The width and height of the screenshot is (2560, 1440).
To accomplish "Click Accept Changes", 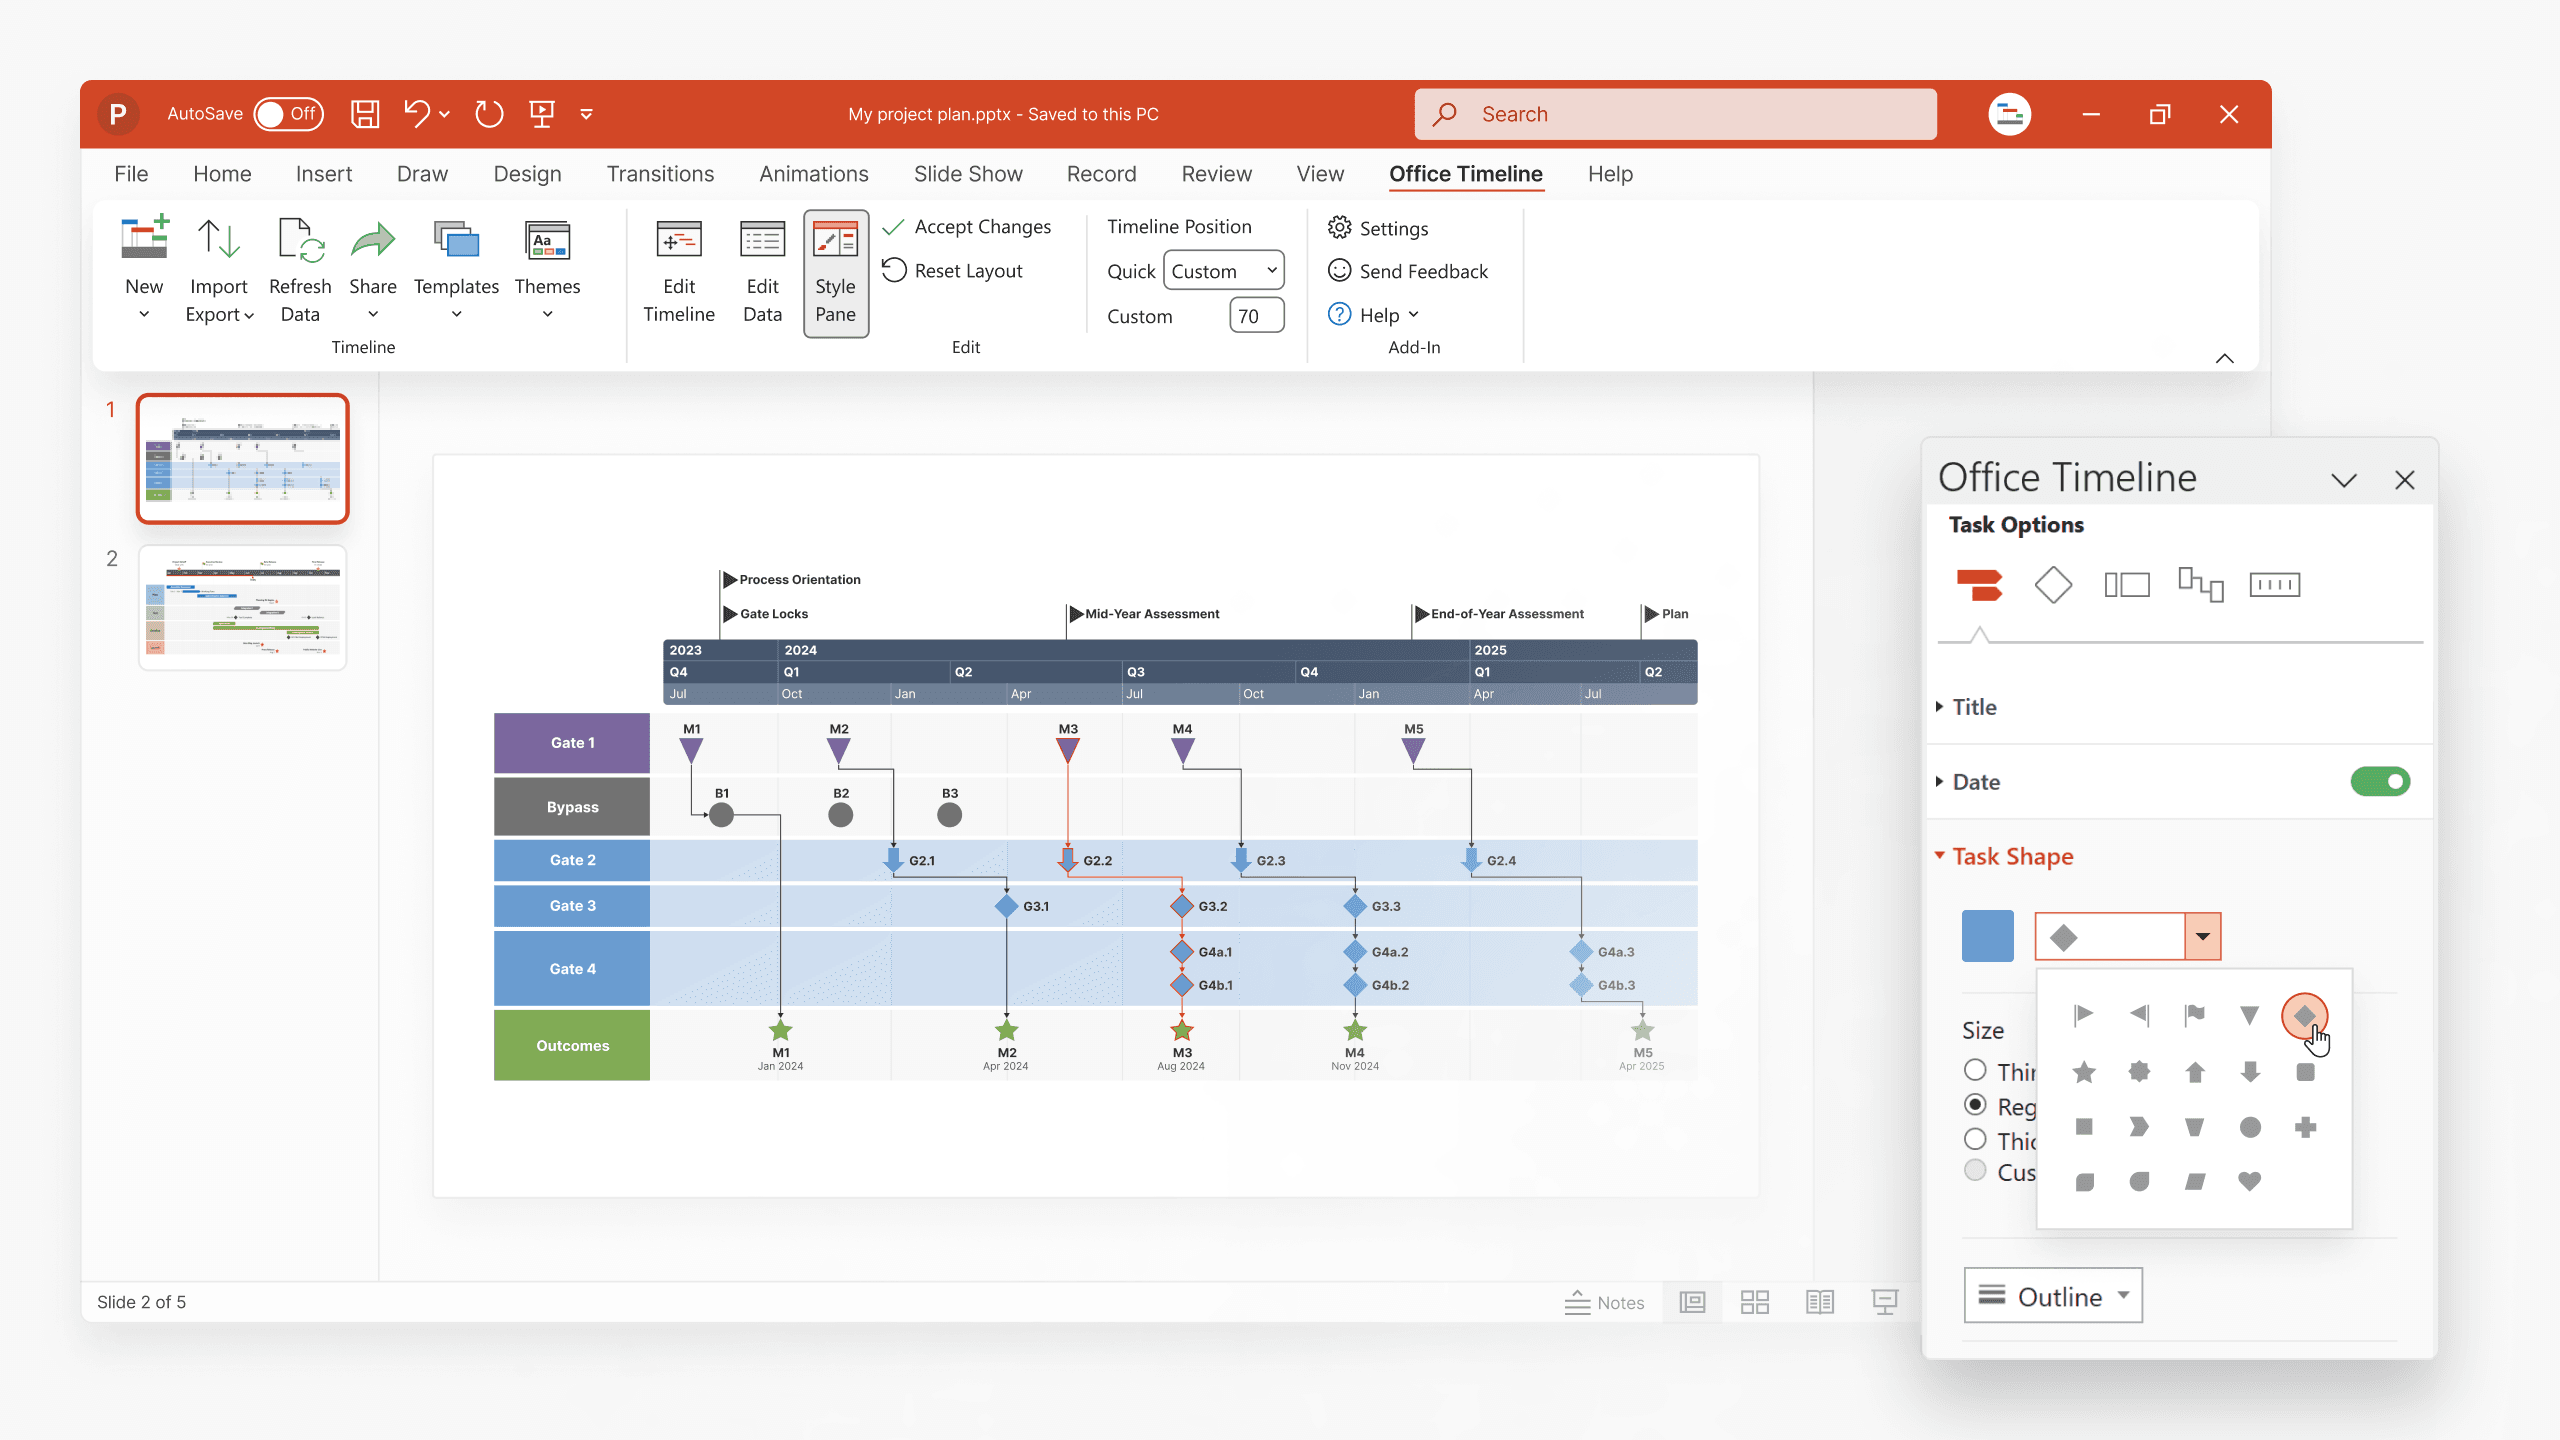I will (x=967, y=227).
